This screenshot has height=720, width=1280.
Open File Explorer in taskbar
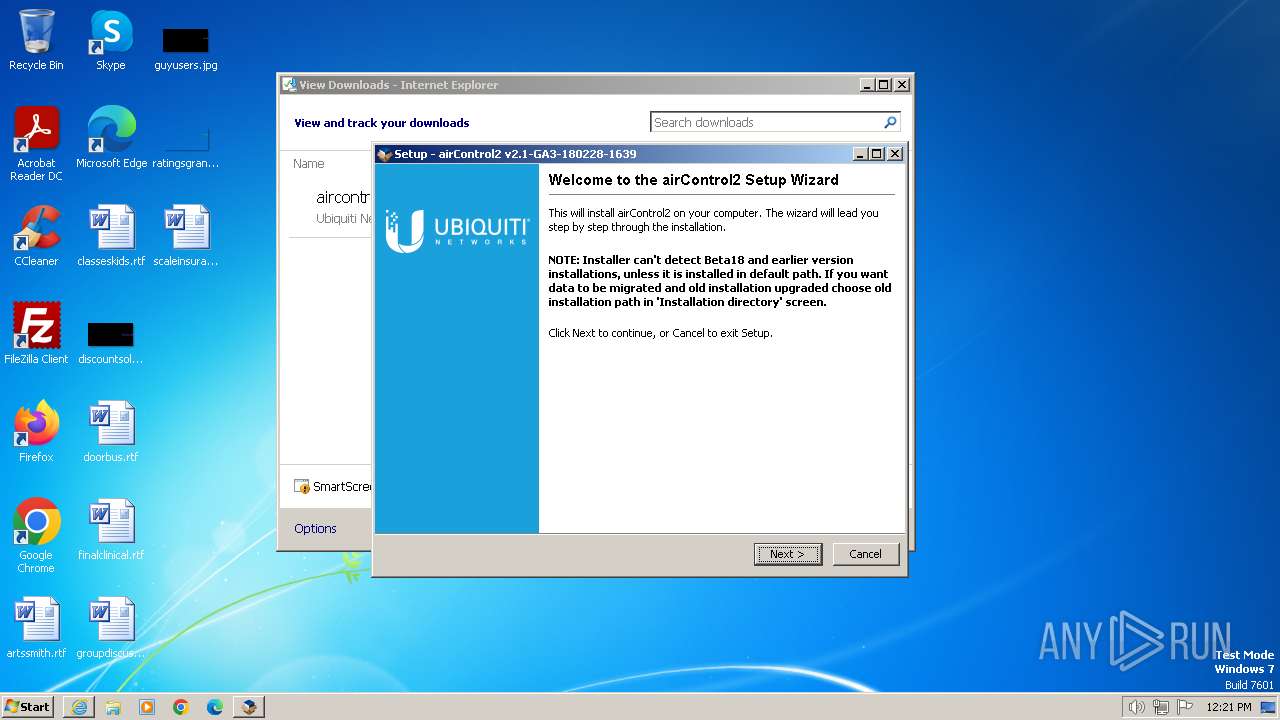pyautogui.click(x=113, y=707)
